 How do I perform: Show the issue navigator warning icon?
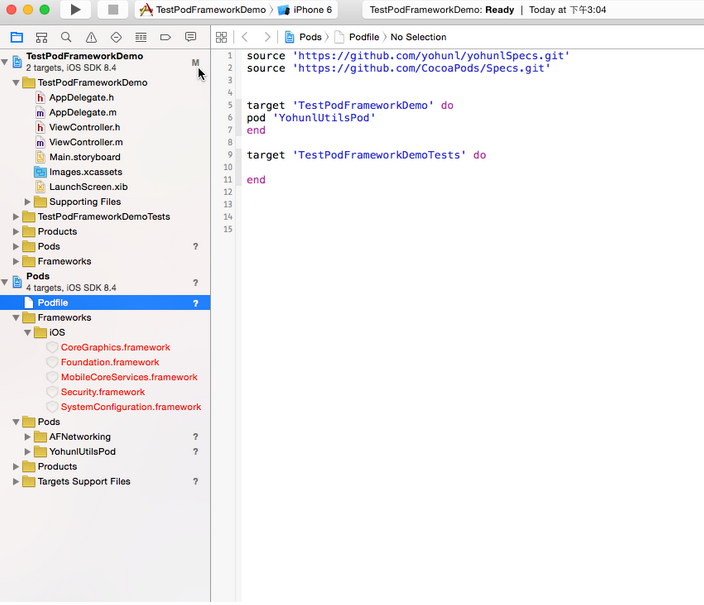(91, 37)
